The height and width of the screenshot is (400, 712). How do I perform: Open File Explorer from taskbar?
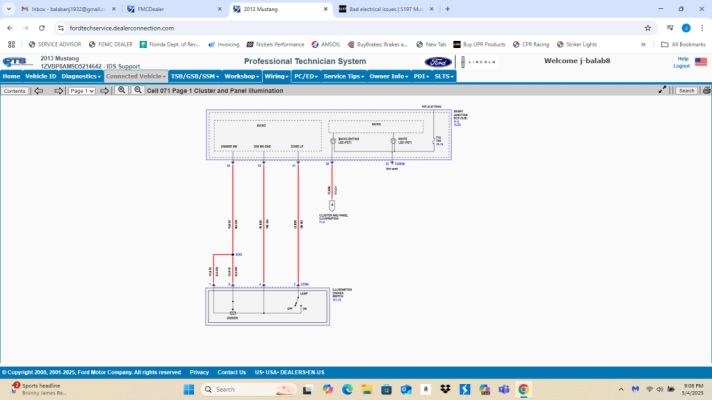[367, 390]
